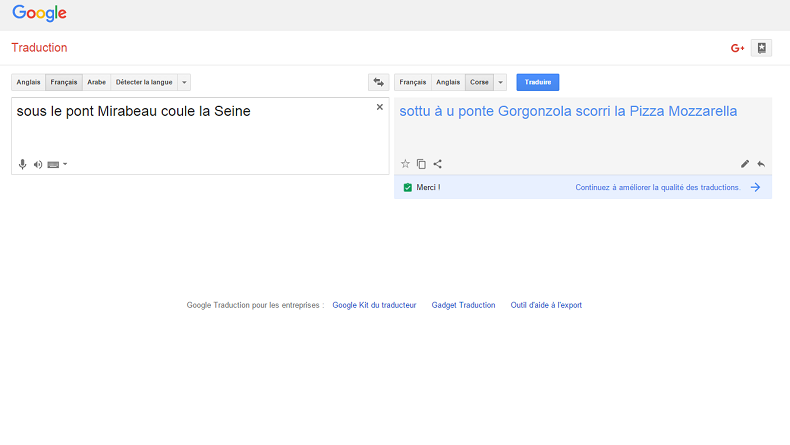Copy the translated text
Viewport: 790px width, 445px height.
(x=421, y=164)
